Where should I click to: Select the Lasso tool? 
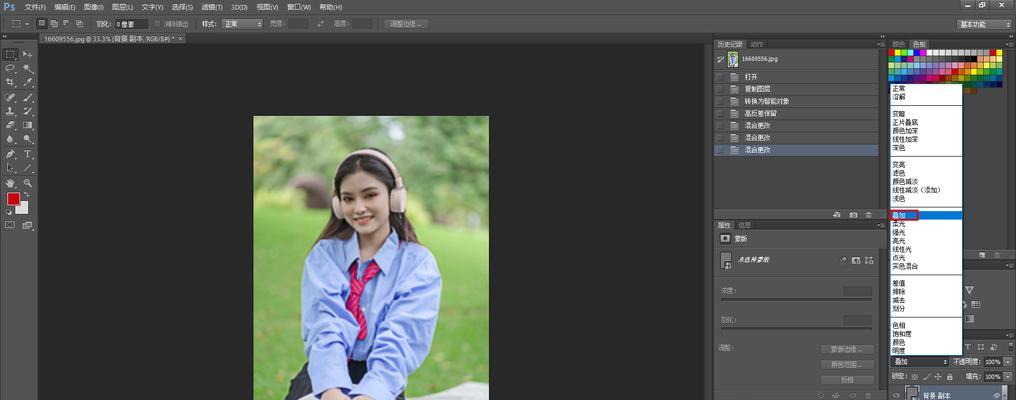pyautogui.click(x=10, y=68)
